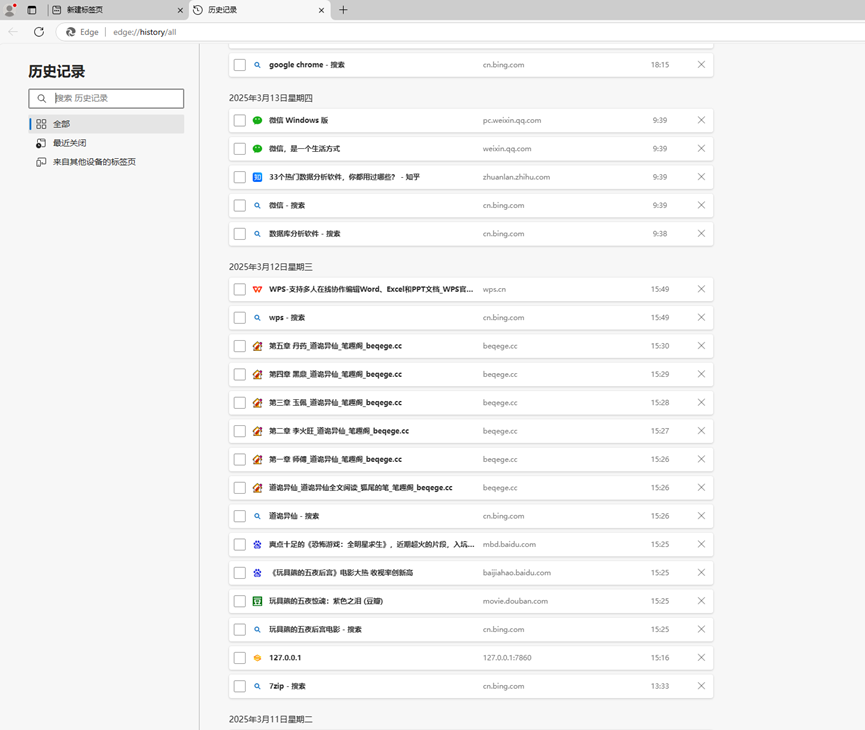
Task: Focus the 搜索 历史记录 search box
Action: (x=106, y=98)
